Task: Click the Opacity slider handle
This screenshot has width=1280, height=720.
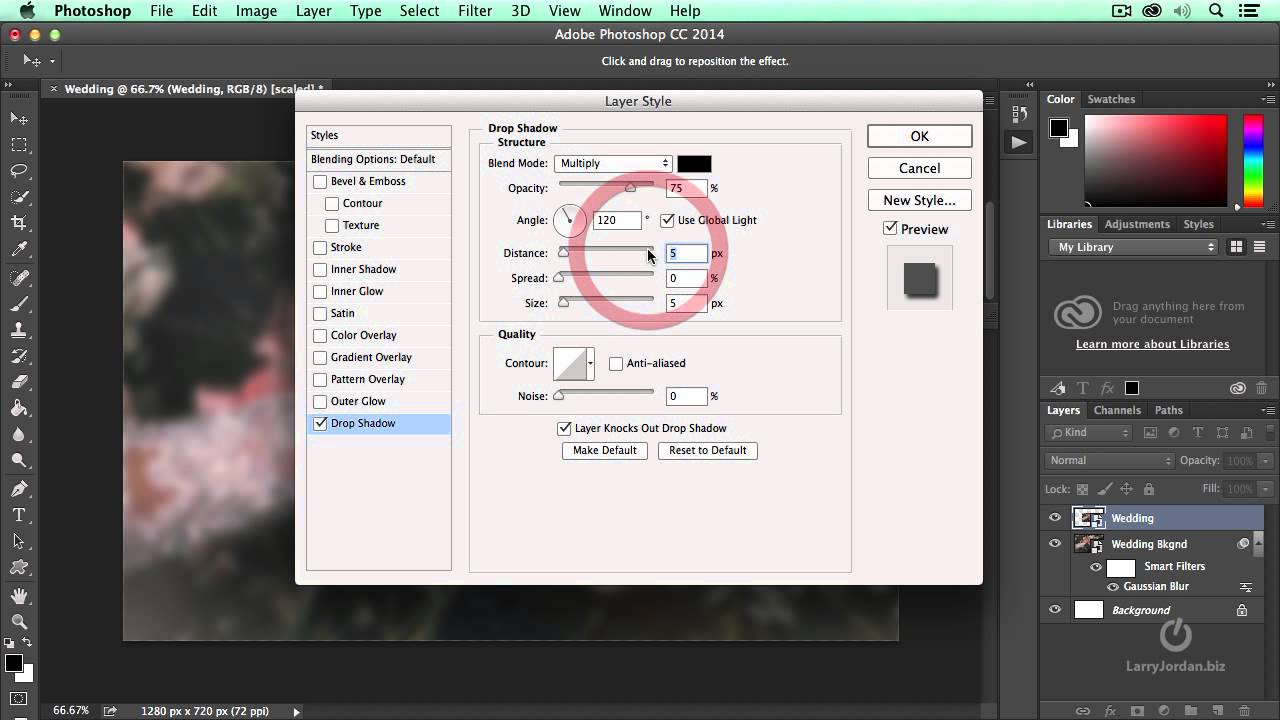Action: pos(630,188)
